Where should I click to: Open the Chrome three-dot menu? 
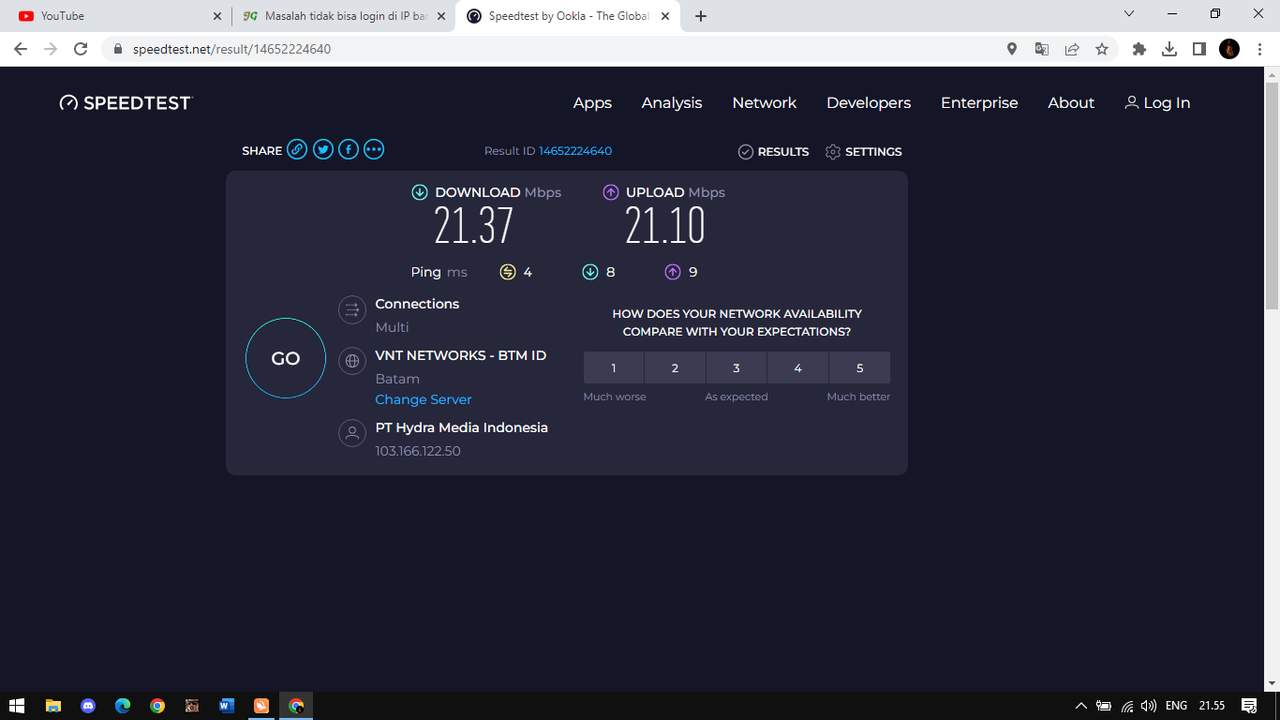click(1260, 49)
